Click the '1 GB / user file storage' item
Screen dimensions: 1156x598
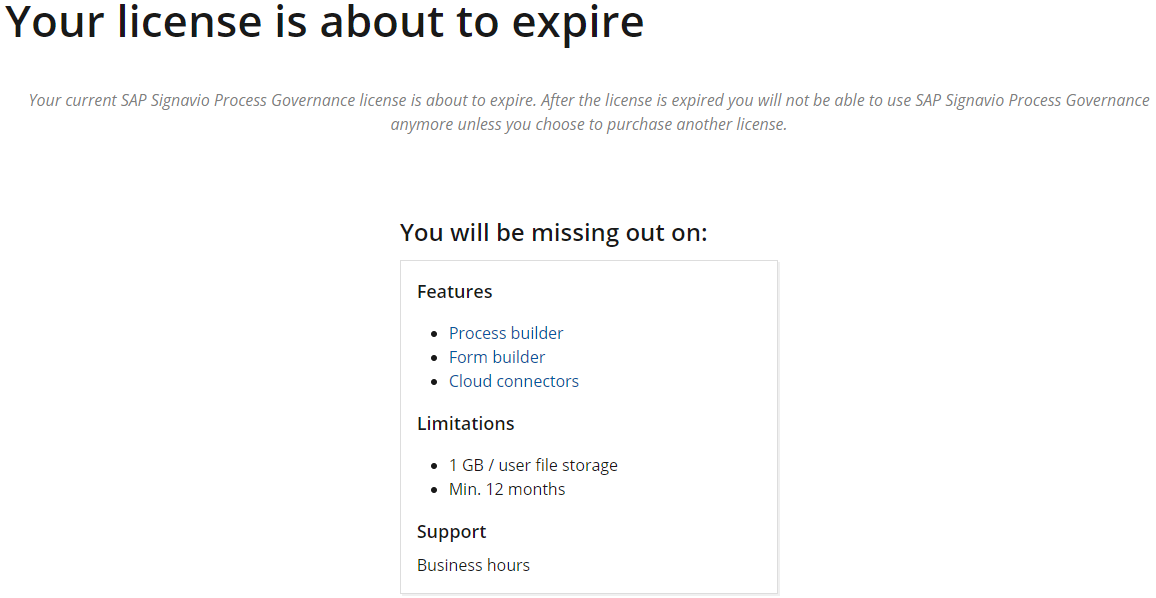pyautogui.click(x=533, y=465)
